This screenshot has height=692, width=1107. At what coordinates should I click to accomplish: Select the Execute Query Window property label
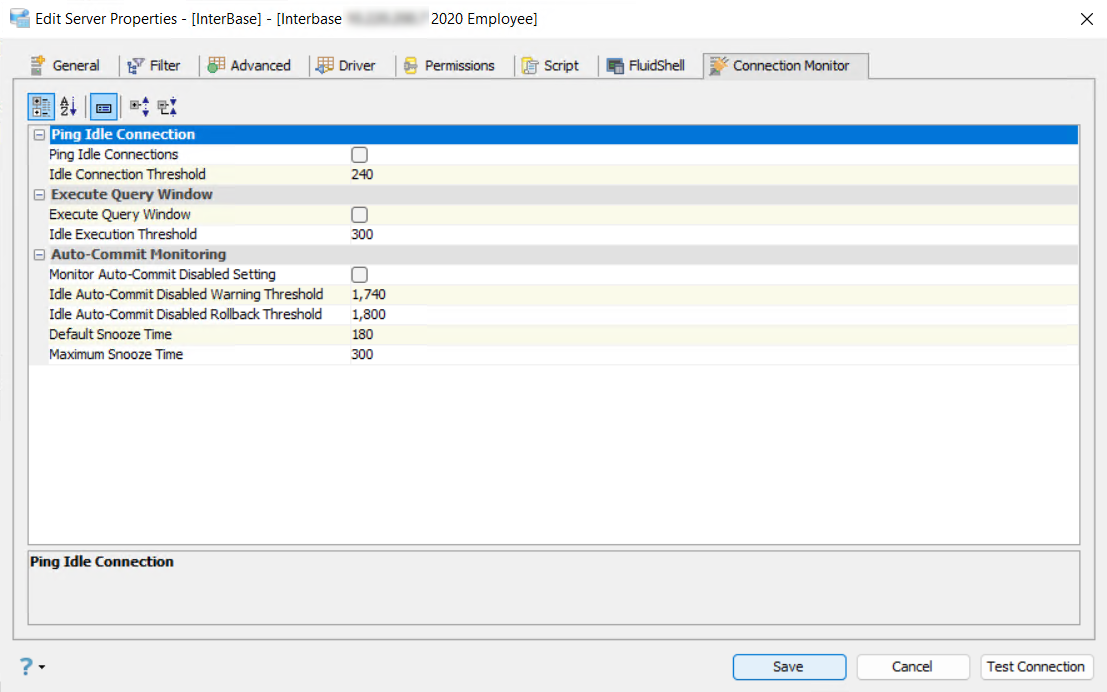120,215
